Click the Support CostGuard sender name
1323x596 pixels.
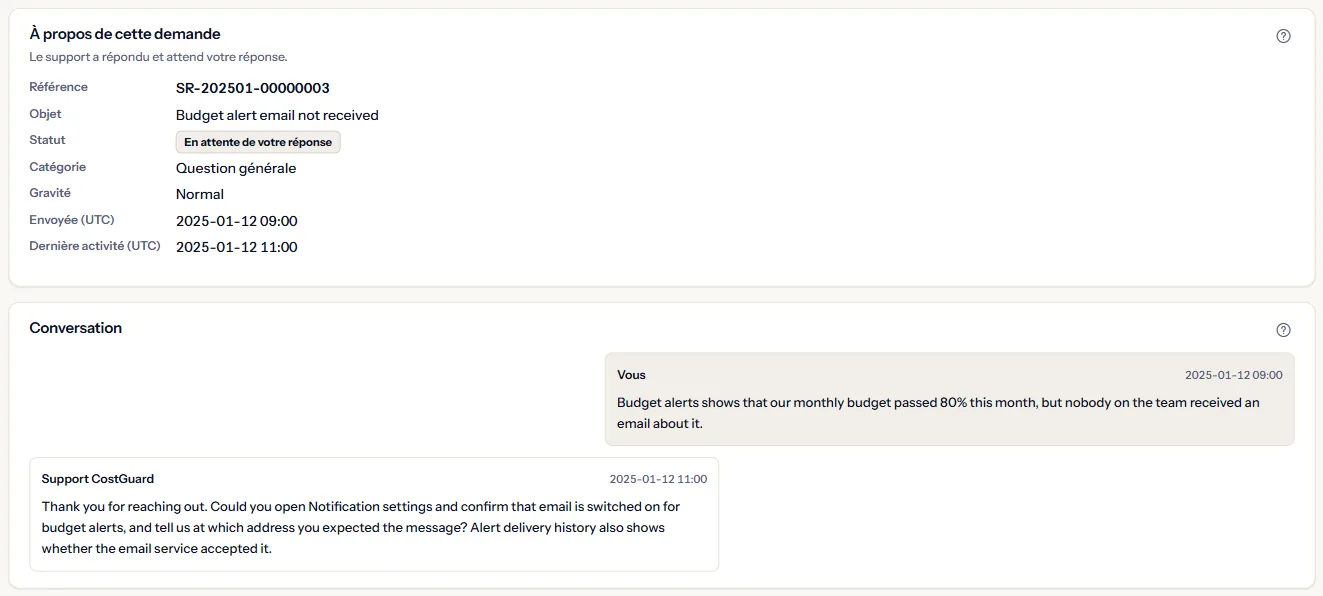coord(98,479)
